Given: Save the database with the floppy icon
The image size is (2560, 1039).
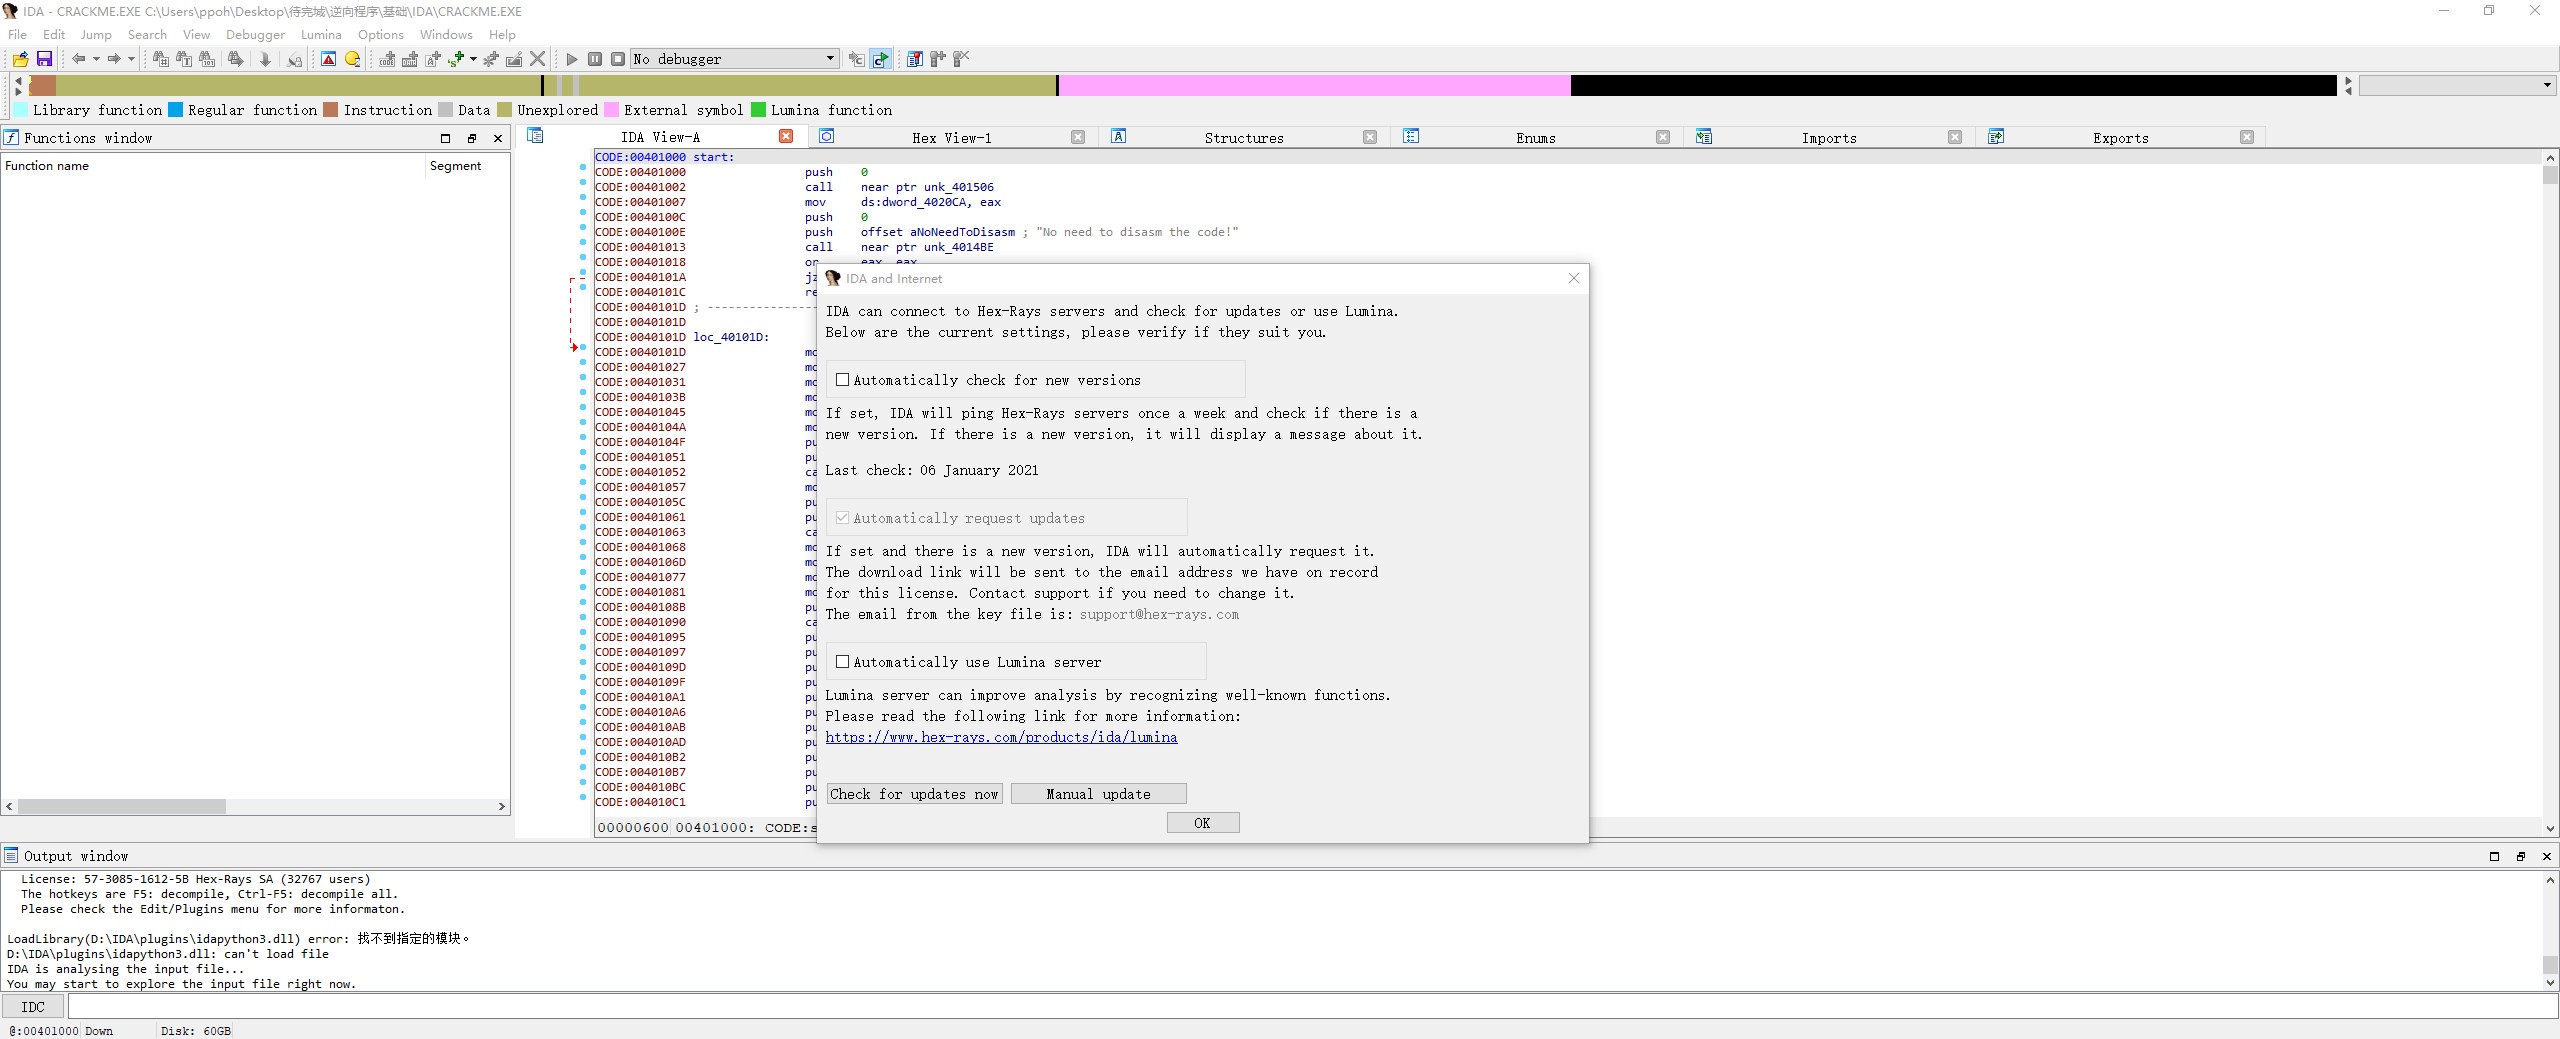Looking at the screenshot, I should click(x=44, y=59).
